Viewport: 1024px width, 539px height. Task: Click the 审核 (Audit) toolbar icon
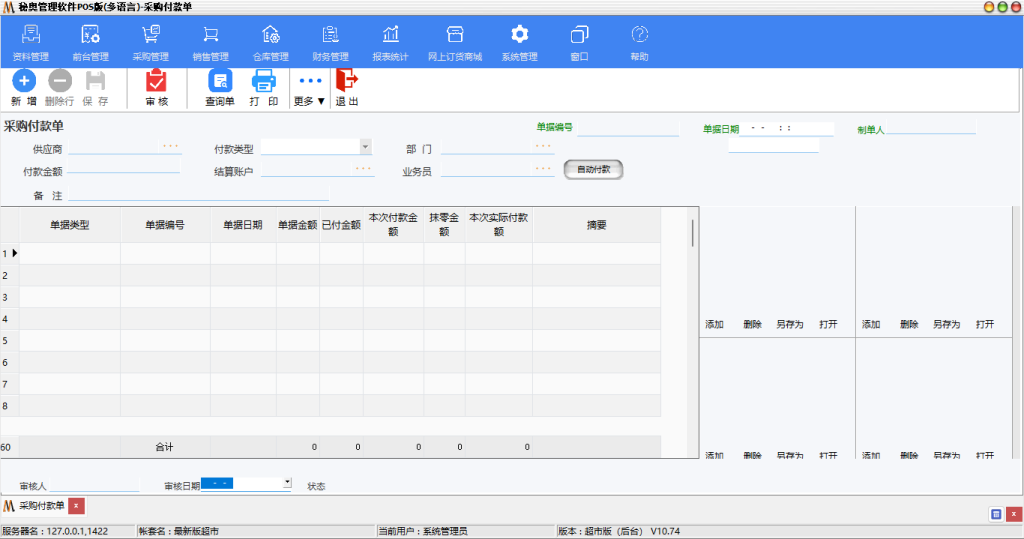[x=156, y=82]
